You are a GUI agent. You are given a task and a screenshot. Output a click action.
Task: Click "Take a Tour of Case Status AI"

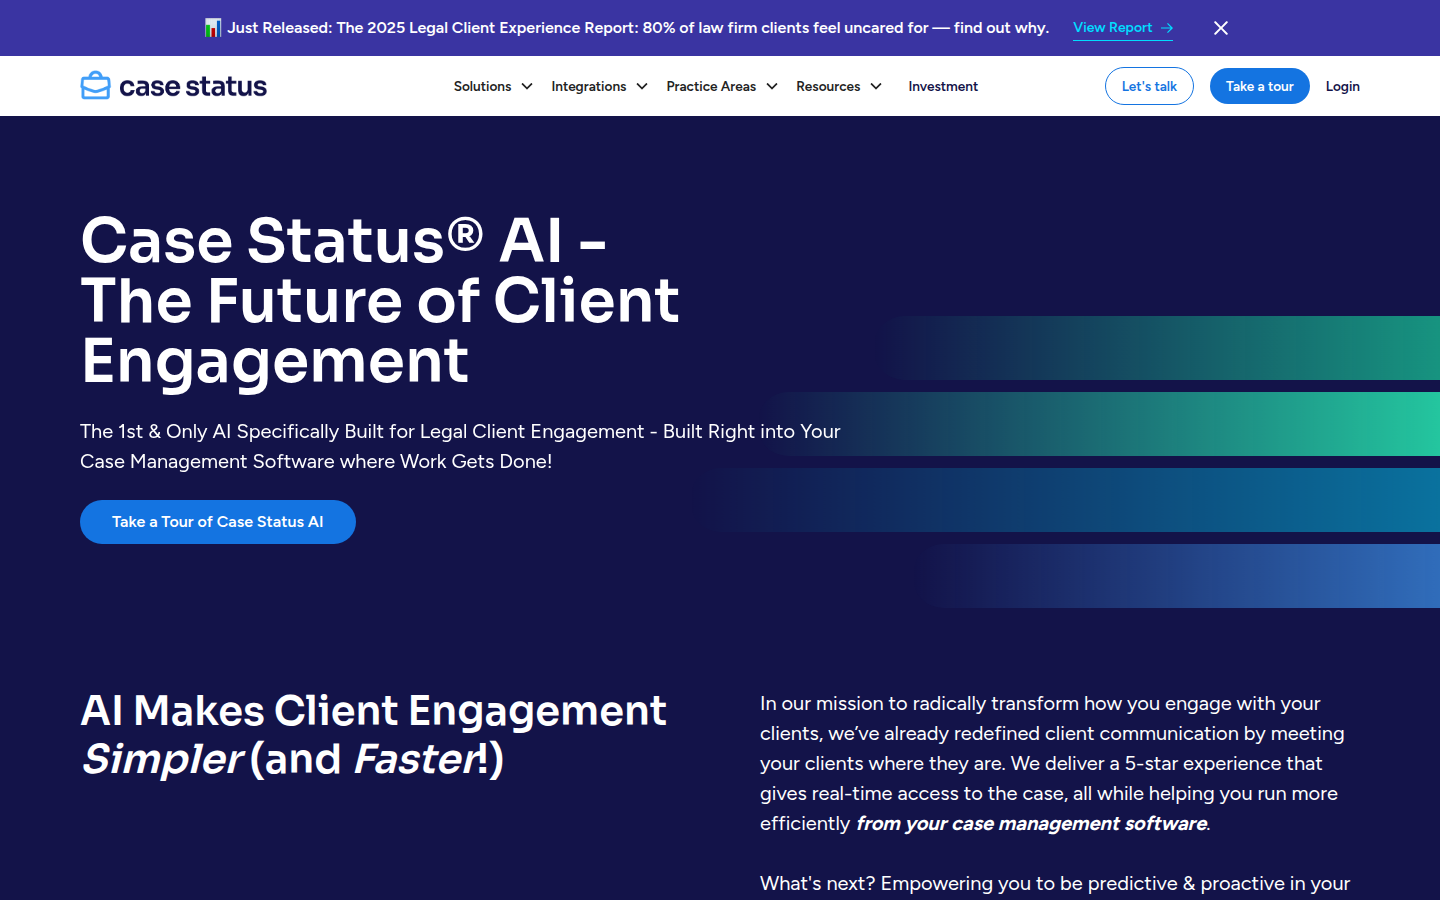click(x=218, y=522)
